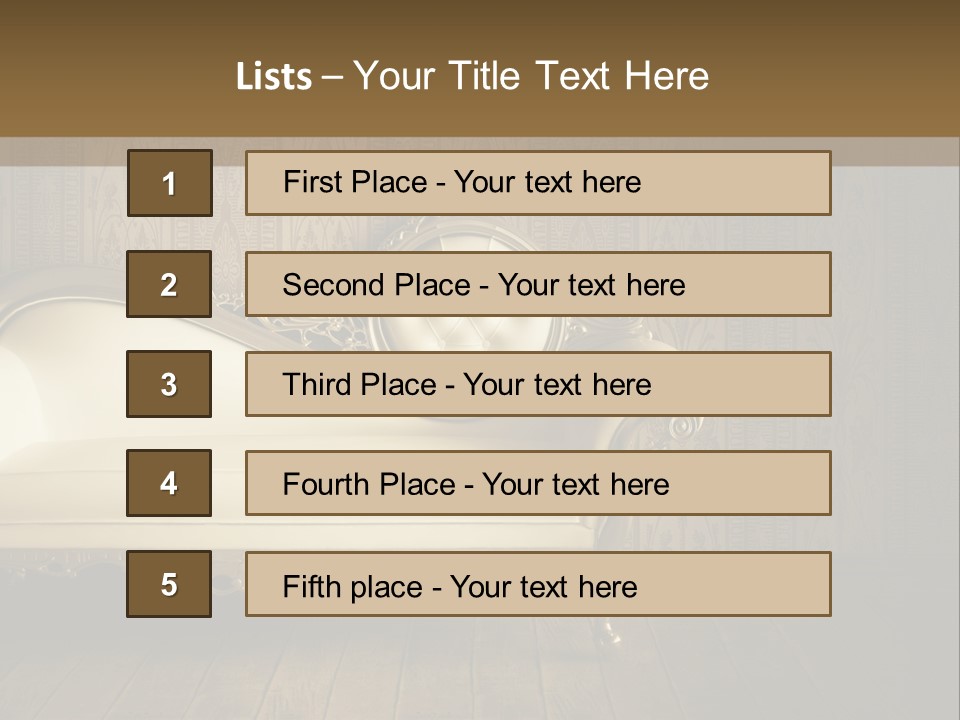
Task: Click the wall panel right of the list
Action: pyautogui.click(x=895, y=380)
